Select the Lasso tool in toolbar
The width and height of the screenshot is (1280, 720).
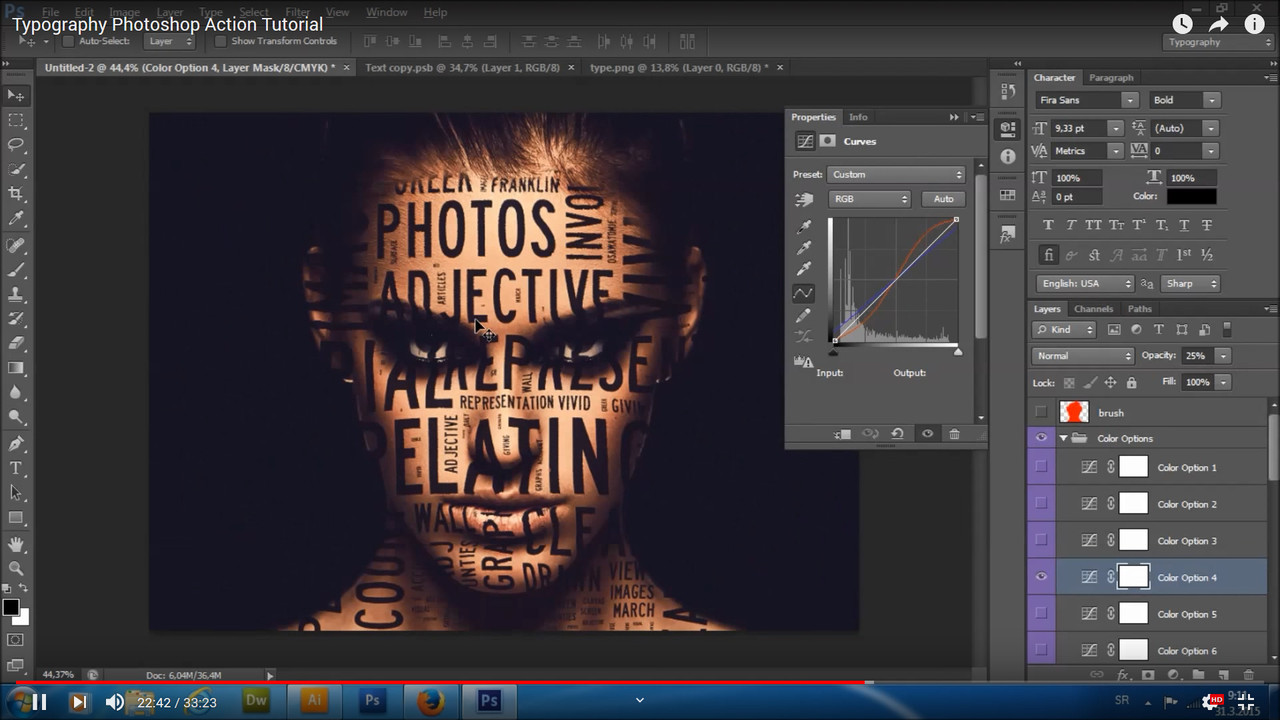coord(16,144)
